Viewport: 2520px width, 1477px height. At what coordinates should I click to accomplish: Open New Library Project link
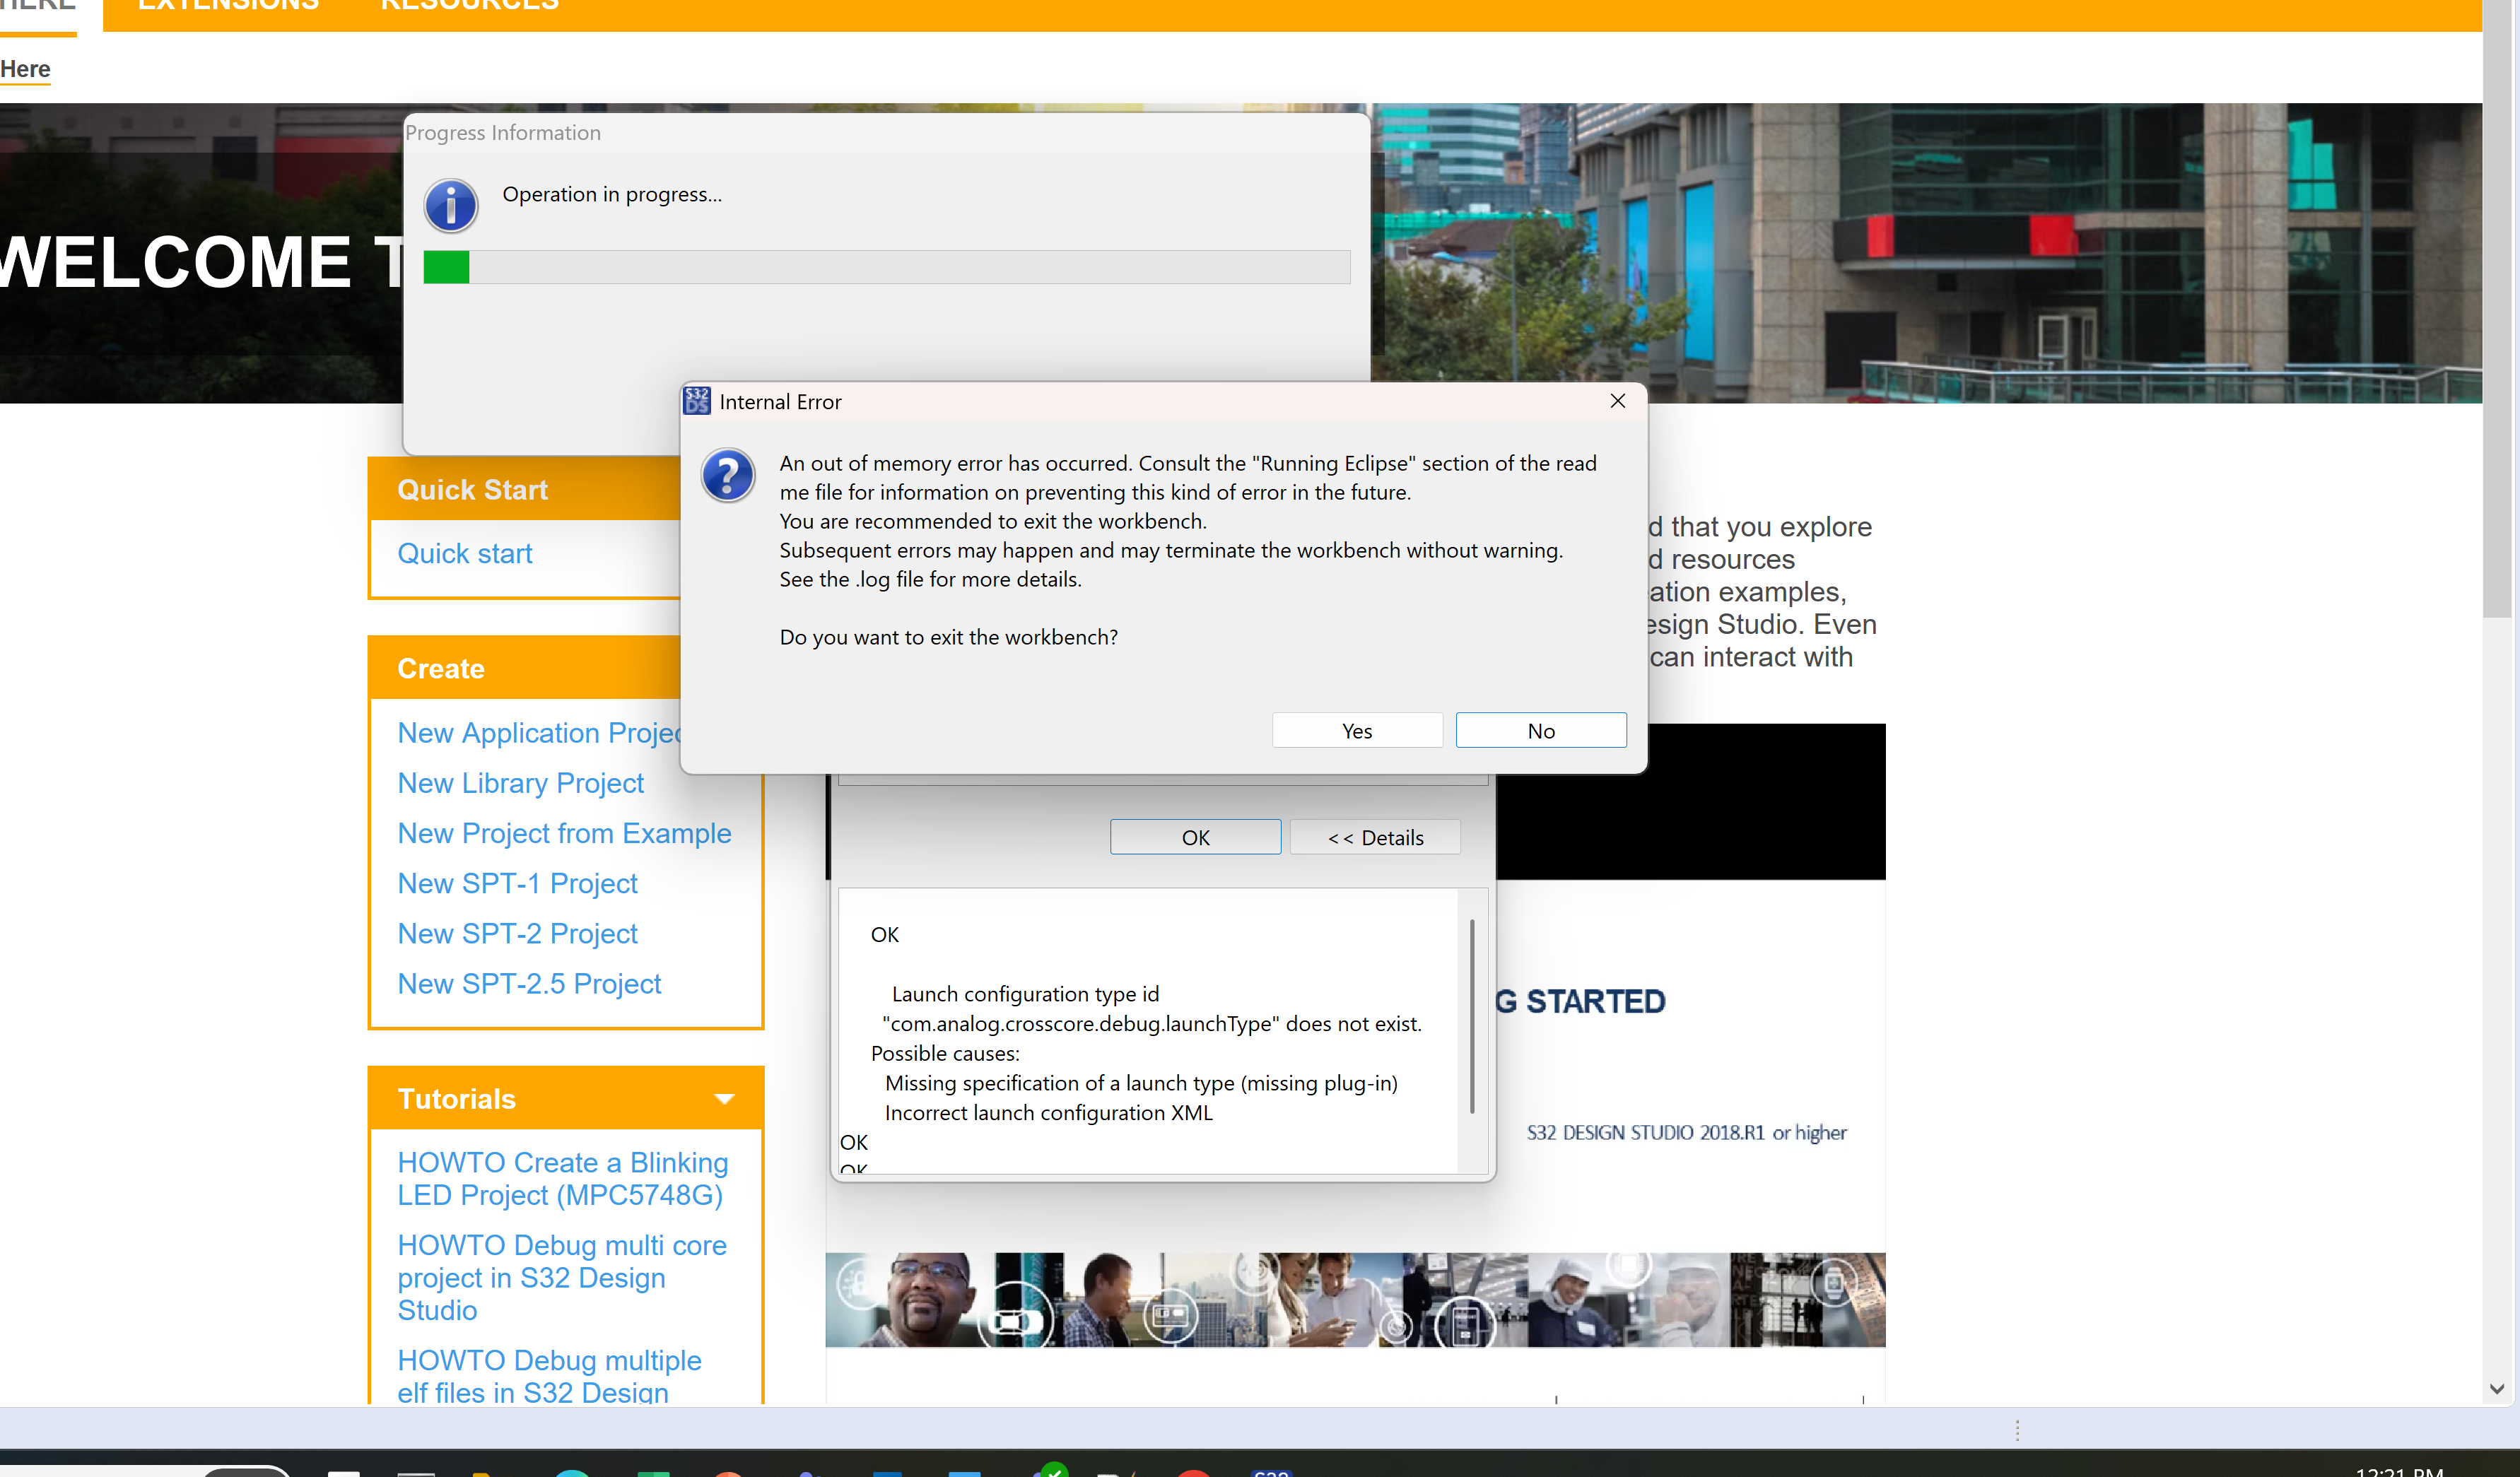(520, 783)
